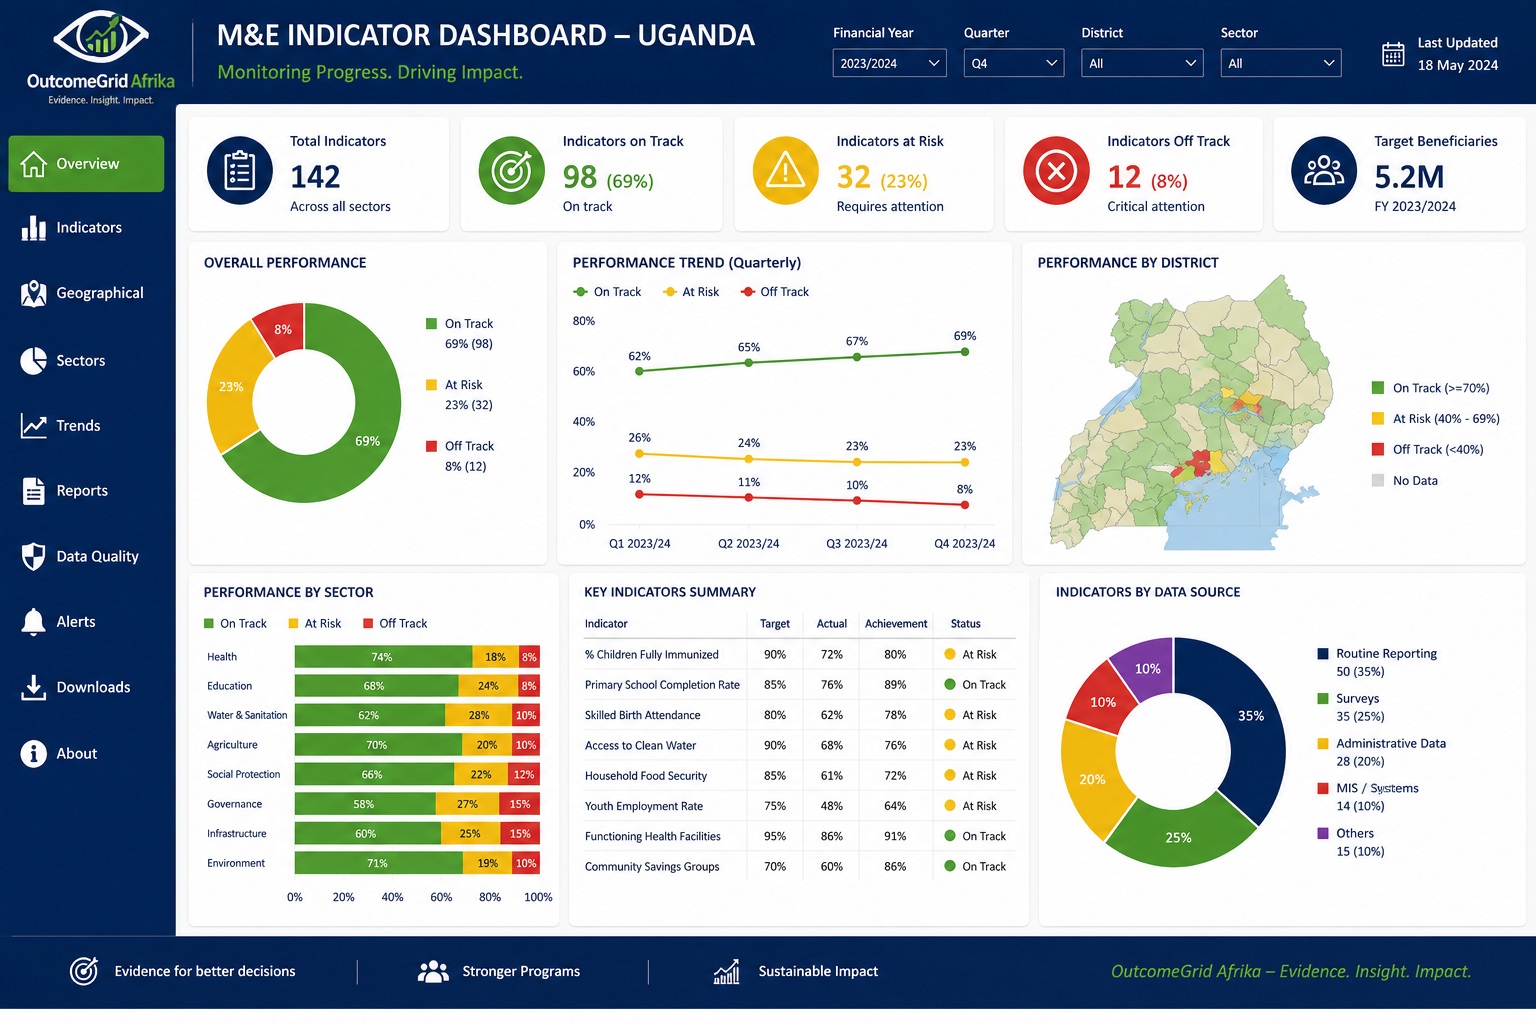The height and width of the screenshot is (1024, 1536).
Task: Click the Sustainable Impact growth chart icon
Action: coord(727,971)
